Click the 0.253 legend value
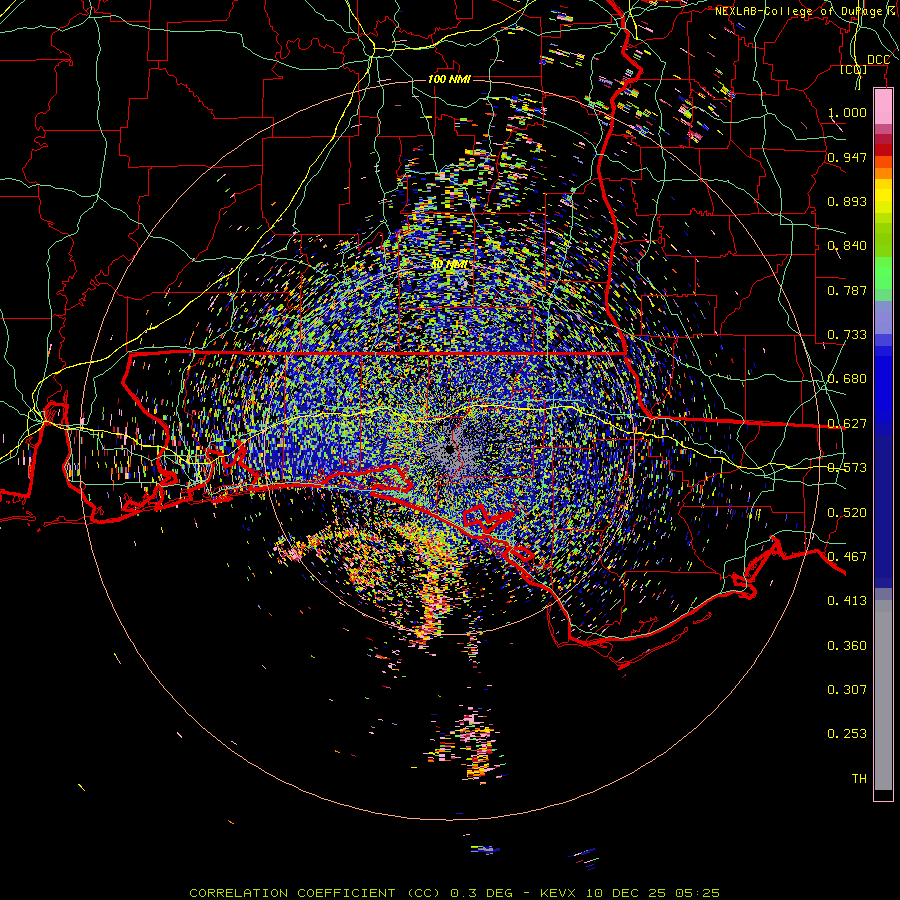The height and width of the screenshot is (900, 900). (847, 734)
